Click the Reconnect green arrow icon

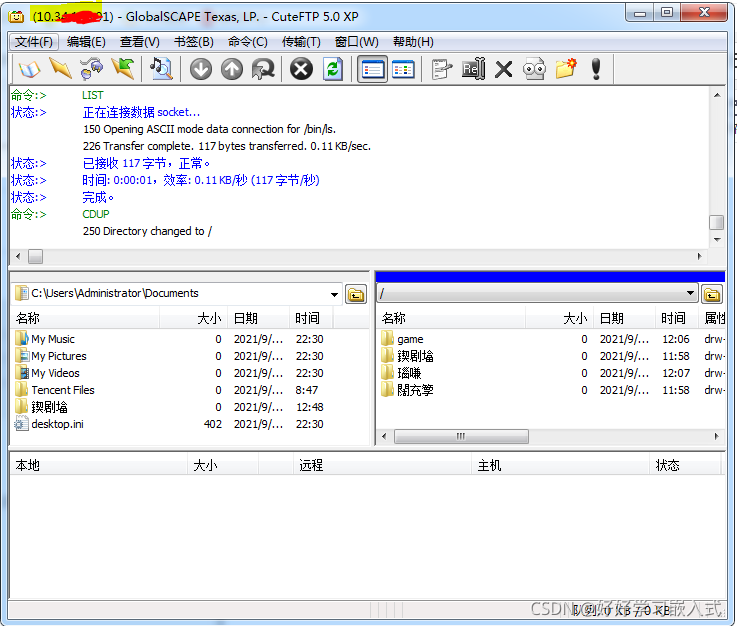point(123,70)
